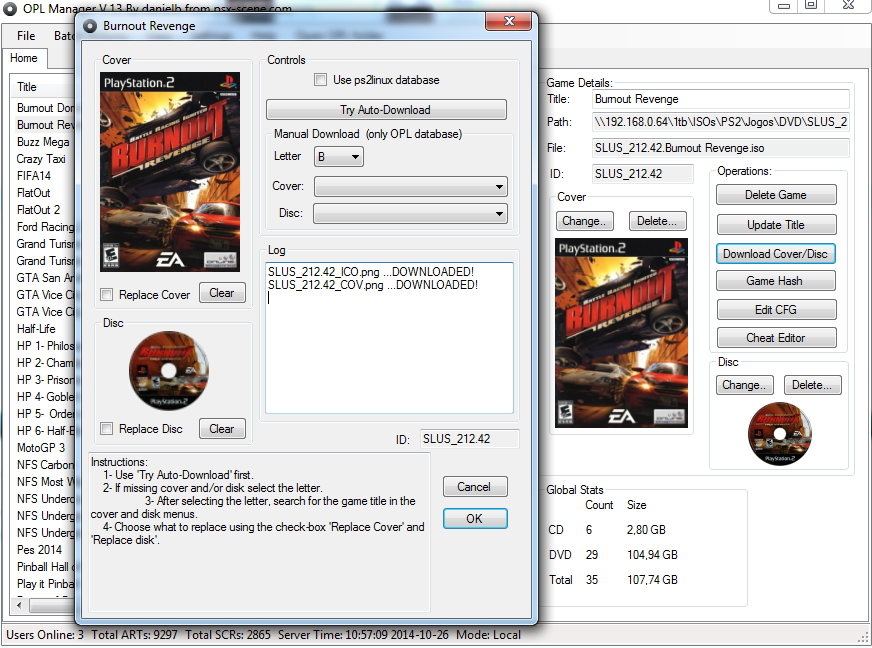Click the OPL Manager window title icon
872x648 pixels.
click(10, 9)
